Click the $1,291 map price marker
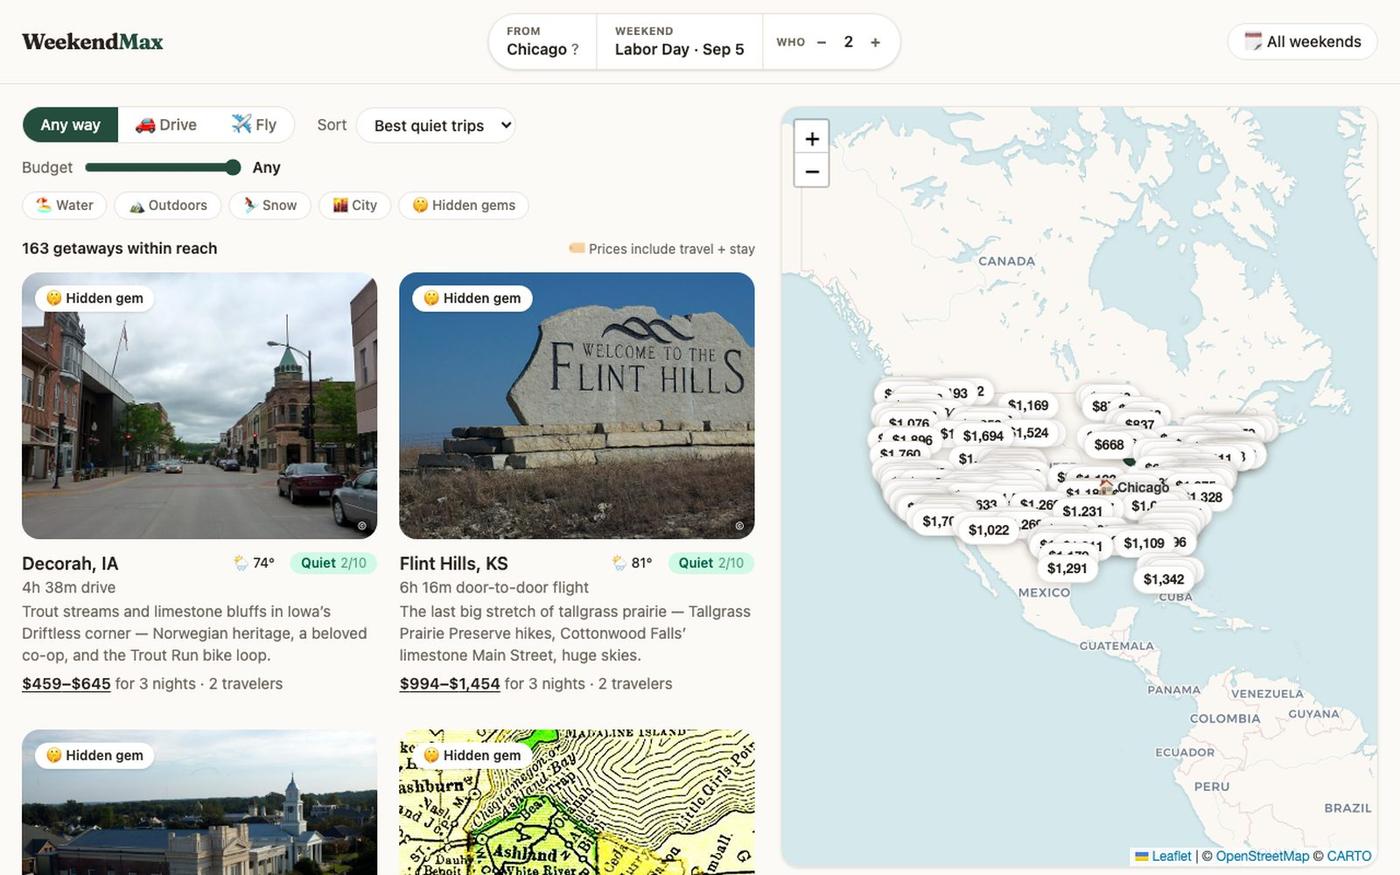The image size is (1400, 875). (x=1067, y=568)
